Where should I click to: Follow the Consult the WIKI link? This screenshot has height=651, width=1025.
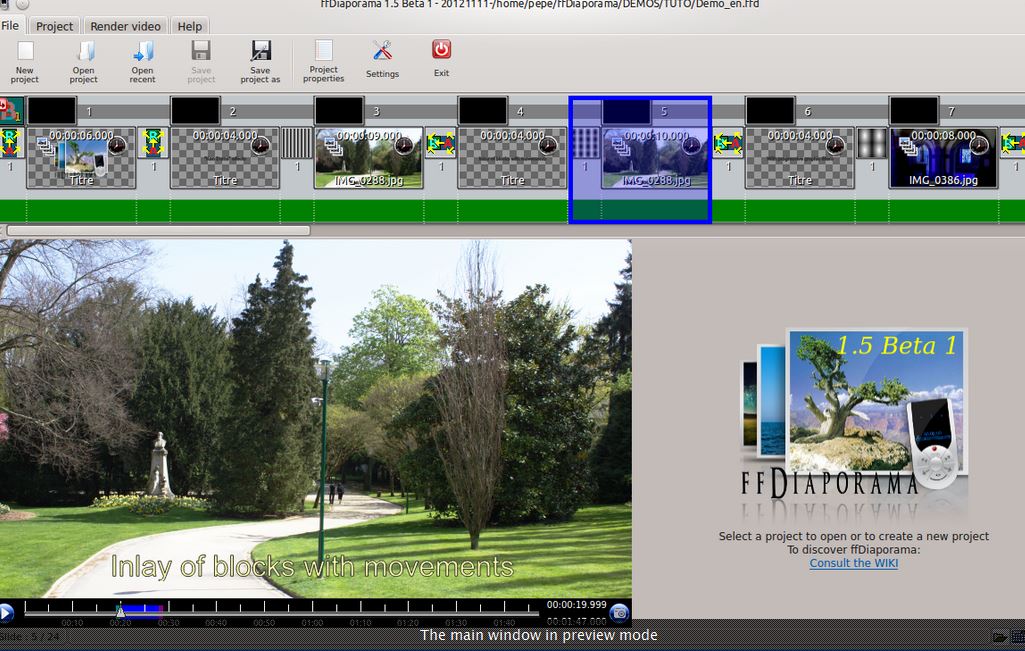[x=854, y=563]
